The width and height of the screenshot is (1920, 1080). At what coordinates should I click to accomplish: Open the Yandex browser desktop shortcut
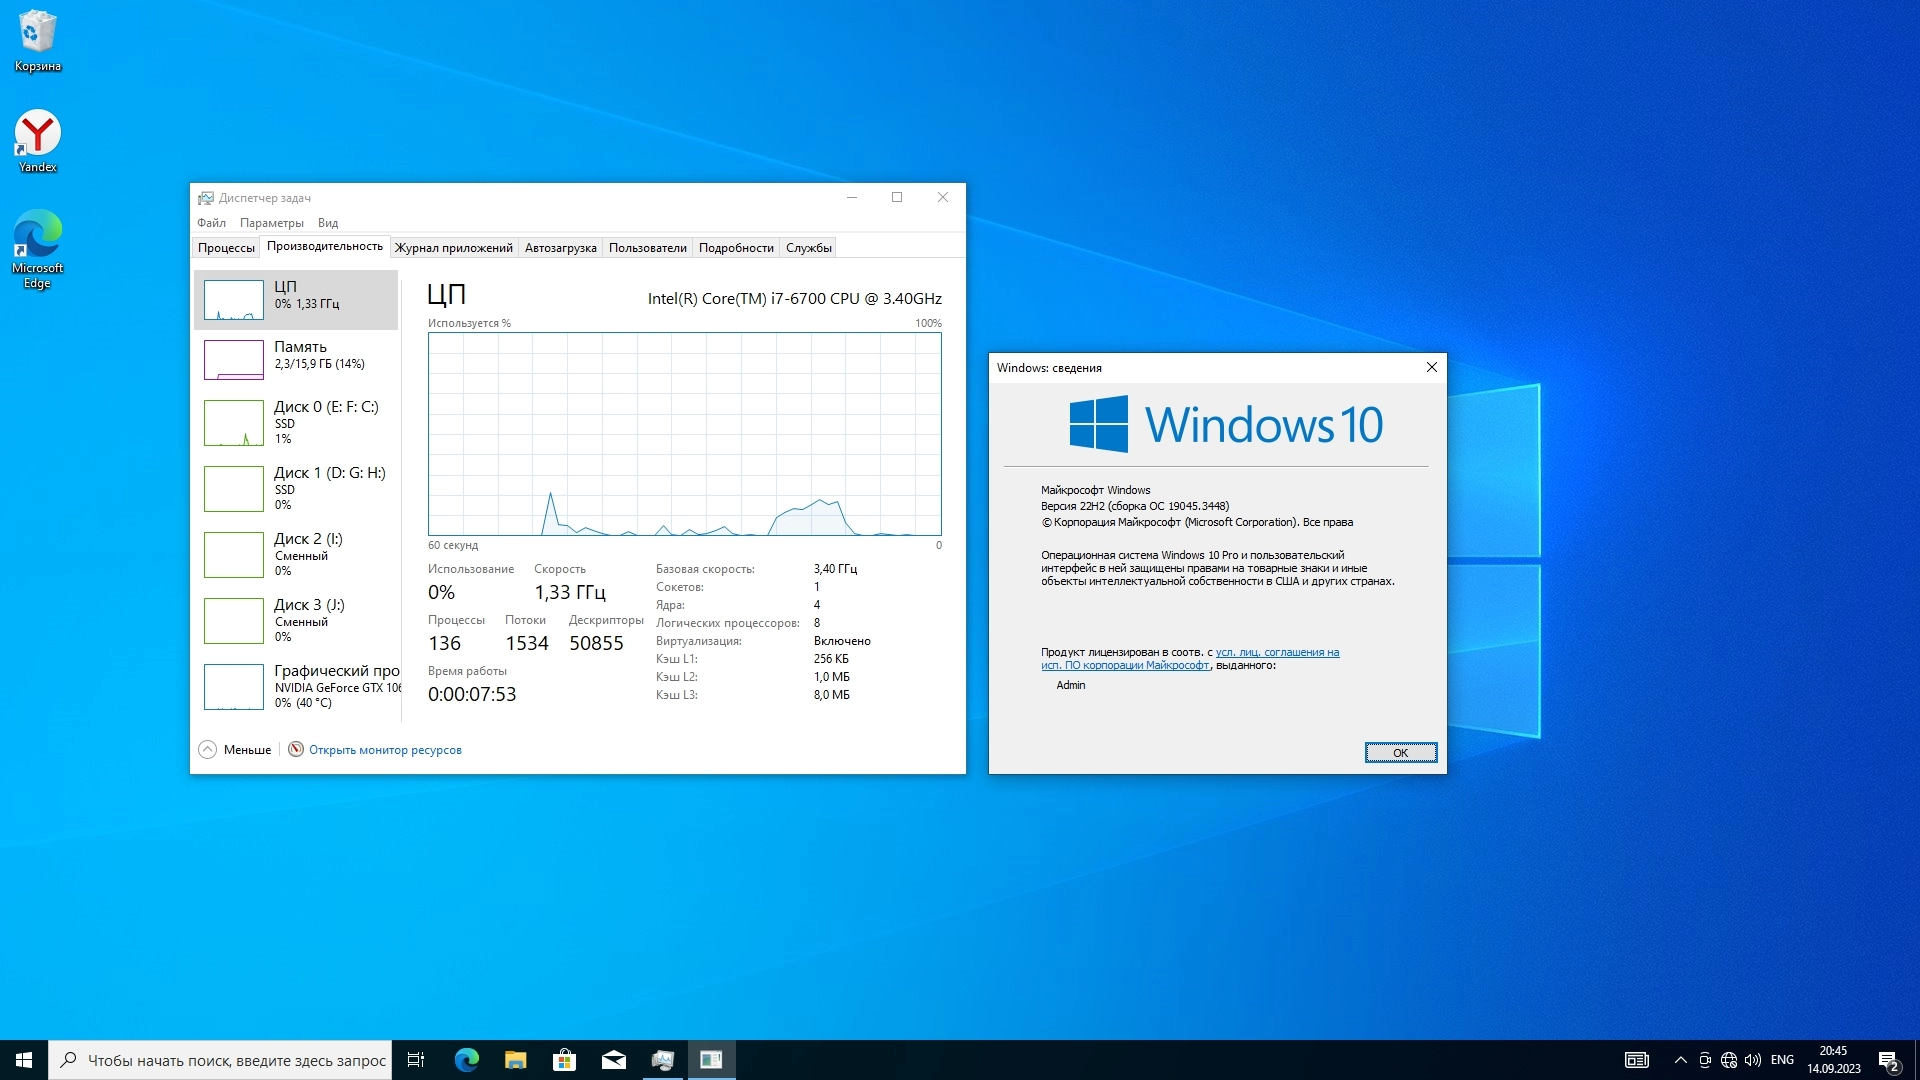pos(38,140)
